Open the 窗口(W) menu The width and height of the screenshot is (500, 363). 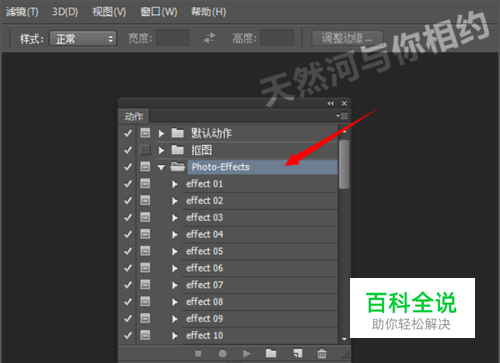pos(159,12)
